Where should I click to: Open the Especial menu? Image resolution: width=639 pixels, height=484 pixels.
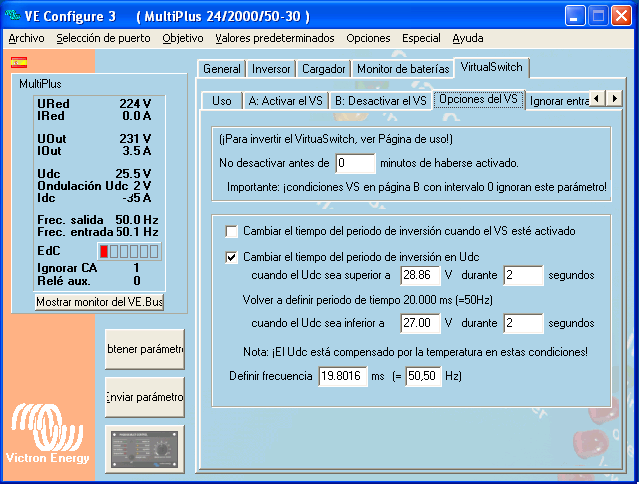tap(421, 38)
